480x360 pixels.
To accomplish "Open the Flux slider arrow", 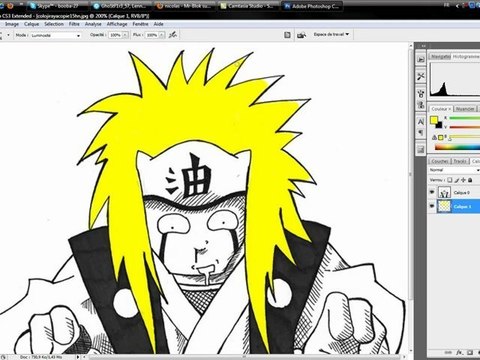I will pyautogui.click(x=162, y=35).
